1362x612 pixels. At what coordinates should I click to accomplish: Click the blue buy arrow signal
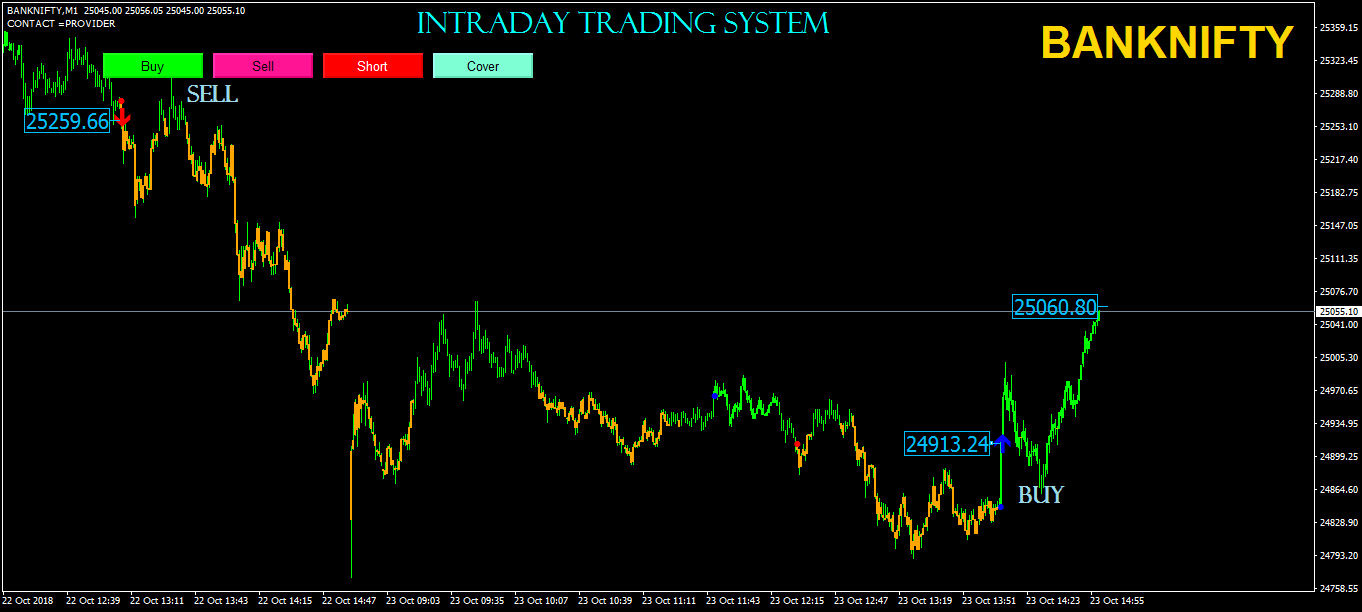click(1002, 444)
